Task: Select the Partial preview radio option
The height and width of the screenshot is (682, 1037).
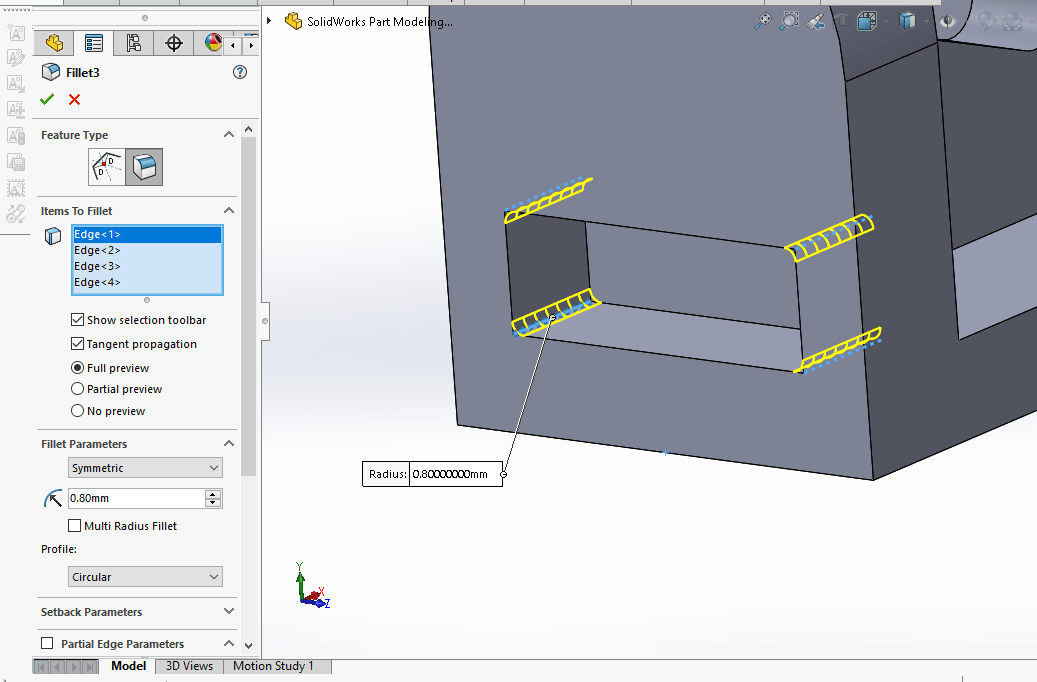Action: pos(78,389)
